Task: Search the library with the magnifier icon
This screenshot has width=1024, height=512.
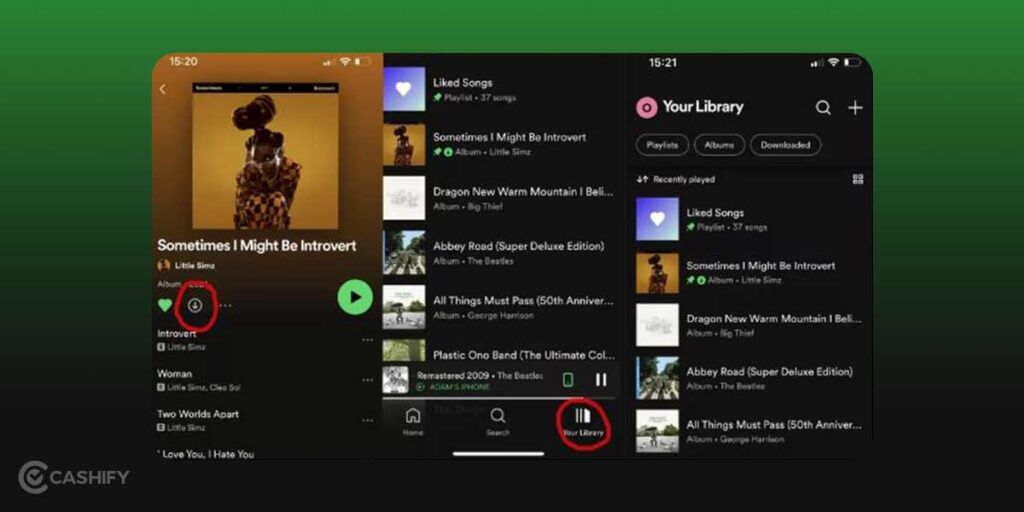Action: pos(824,108)
